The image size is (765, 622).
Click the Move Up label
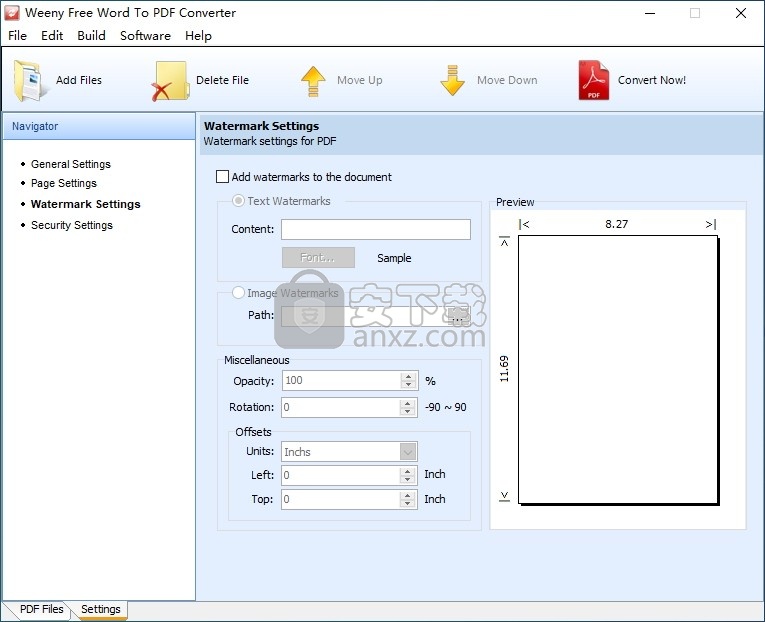click(x=360, y=80)
